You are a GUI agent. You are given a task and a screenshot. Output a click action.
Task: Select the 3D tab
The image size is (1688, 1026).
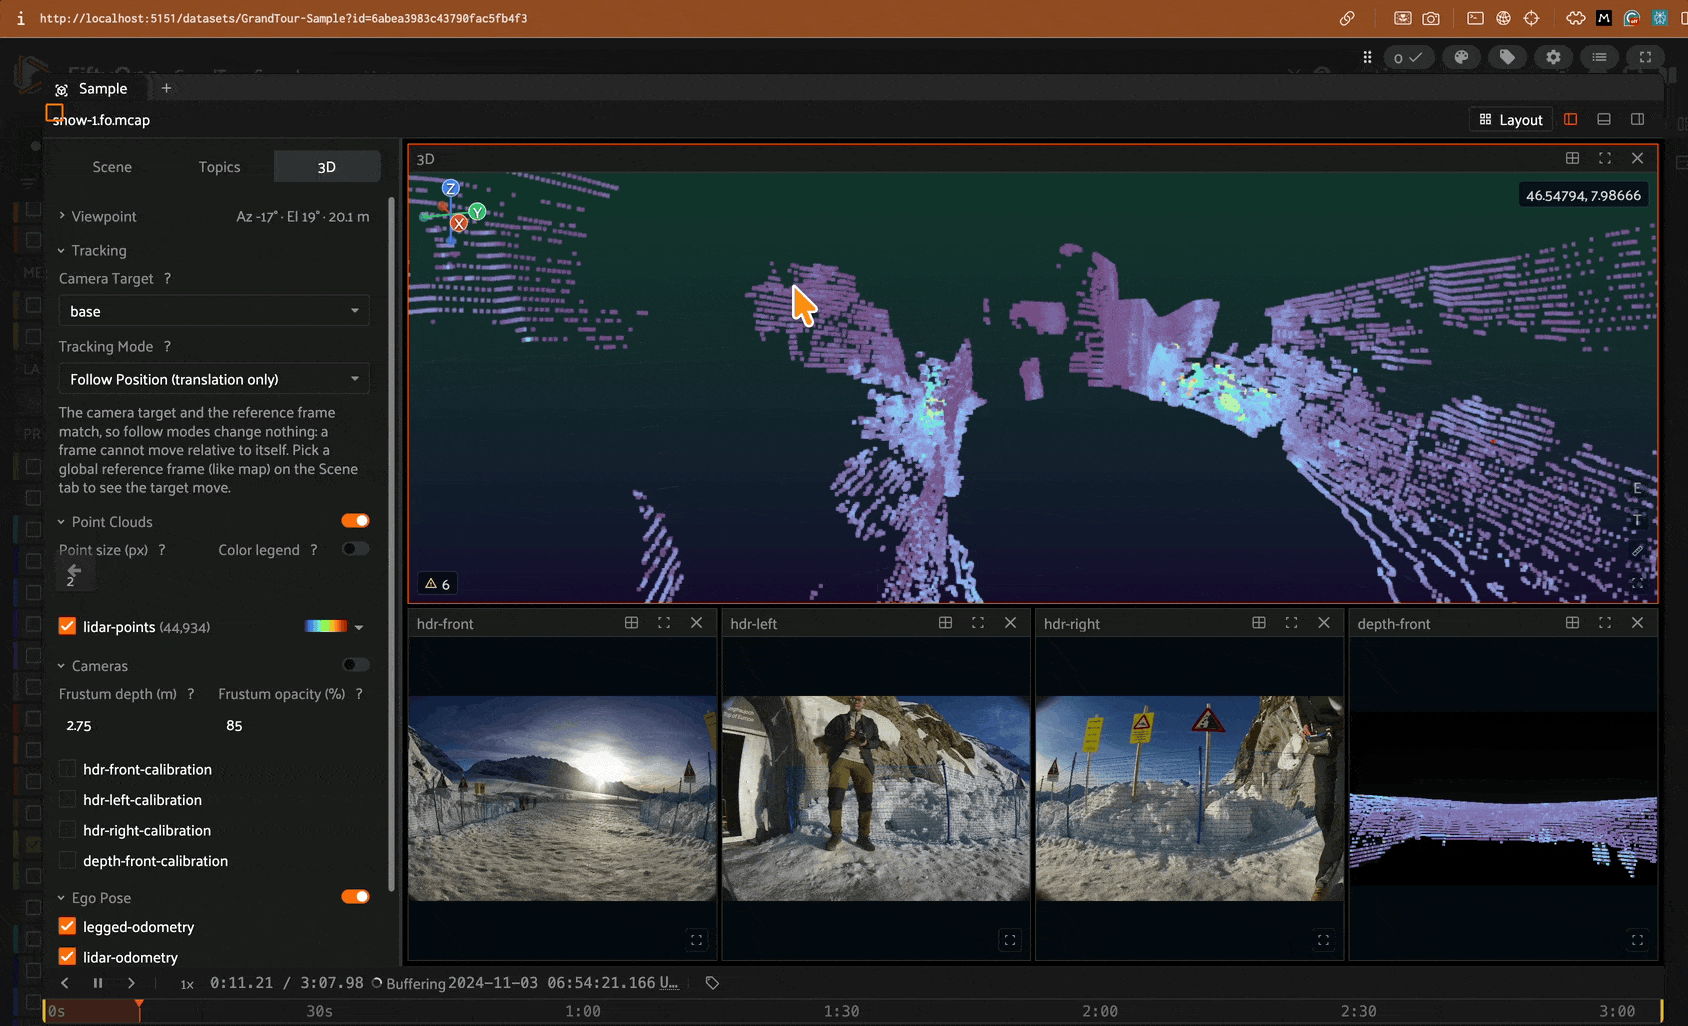point(327,167)
